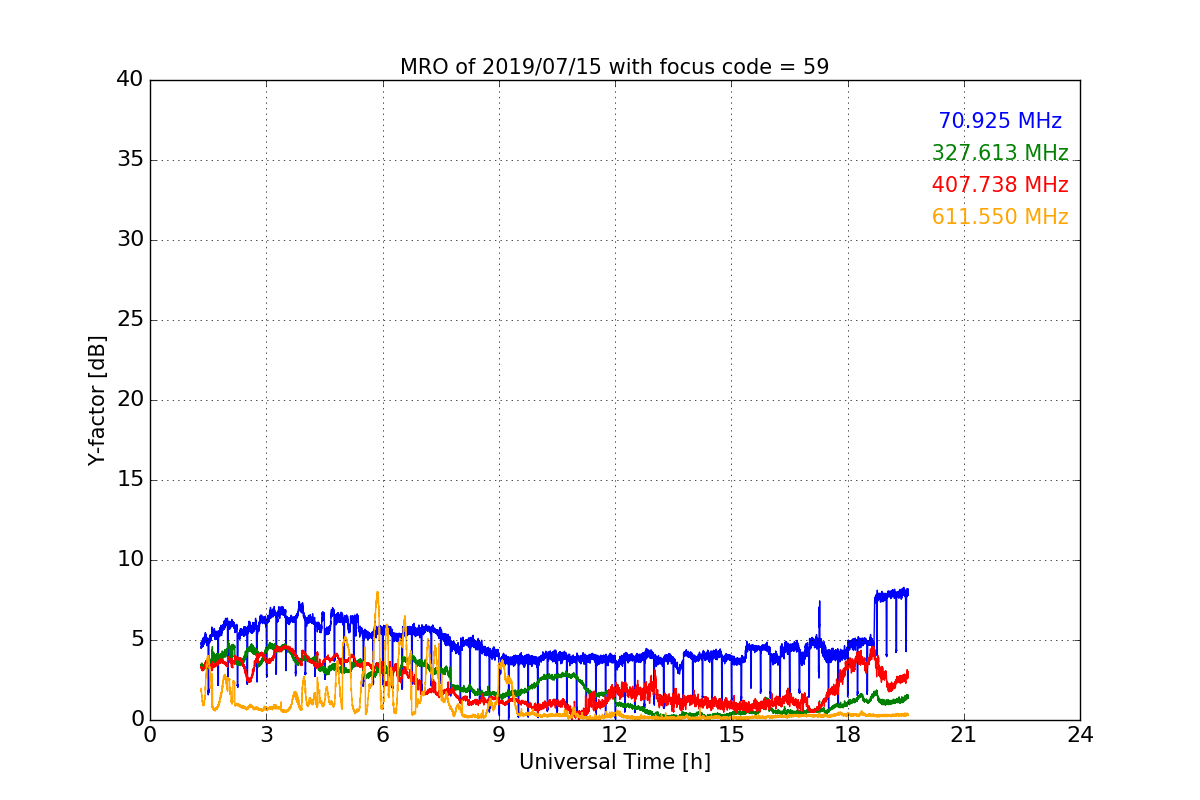The height and width of the screenshot is (800, 1200).
Task: Click the x-axis tick label 18
Action: tap(847, 735)
